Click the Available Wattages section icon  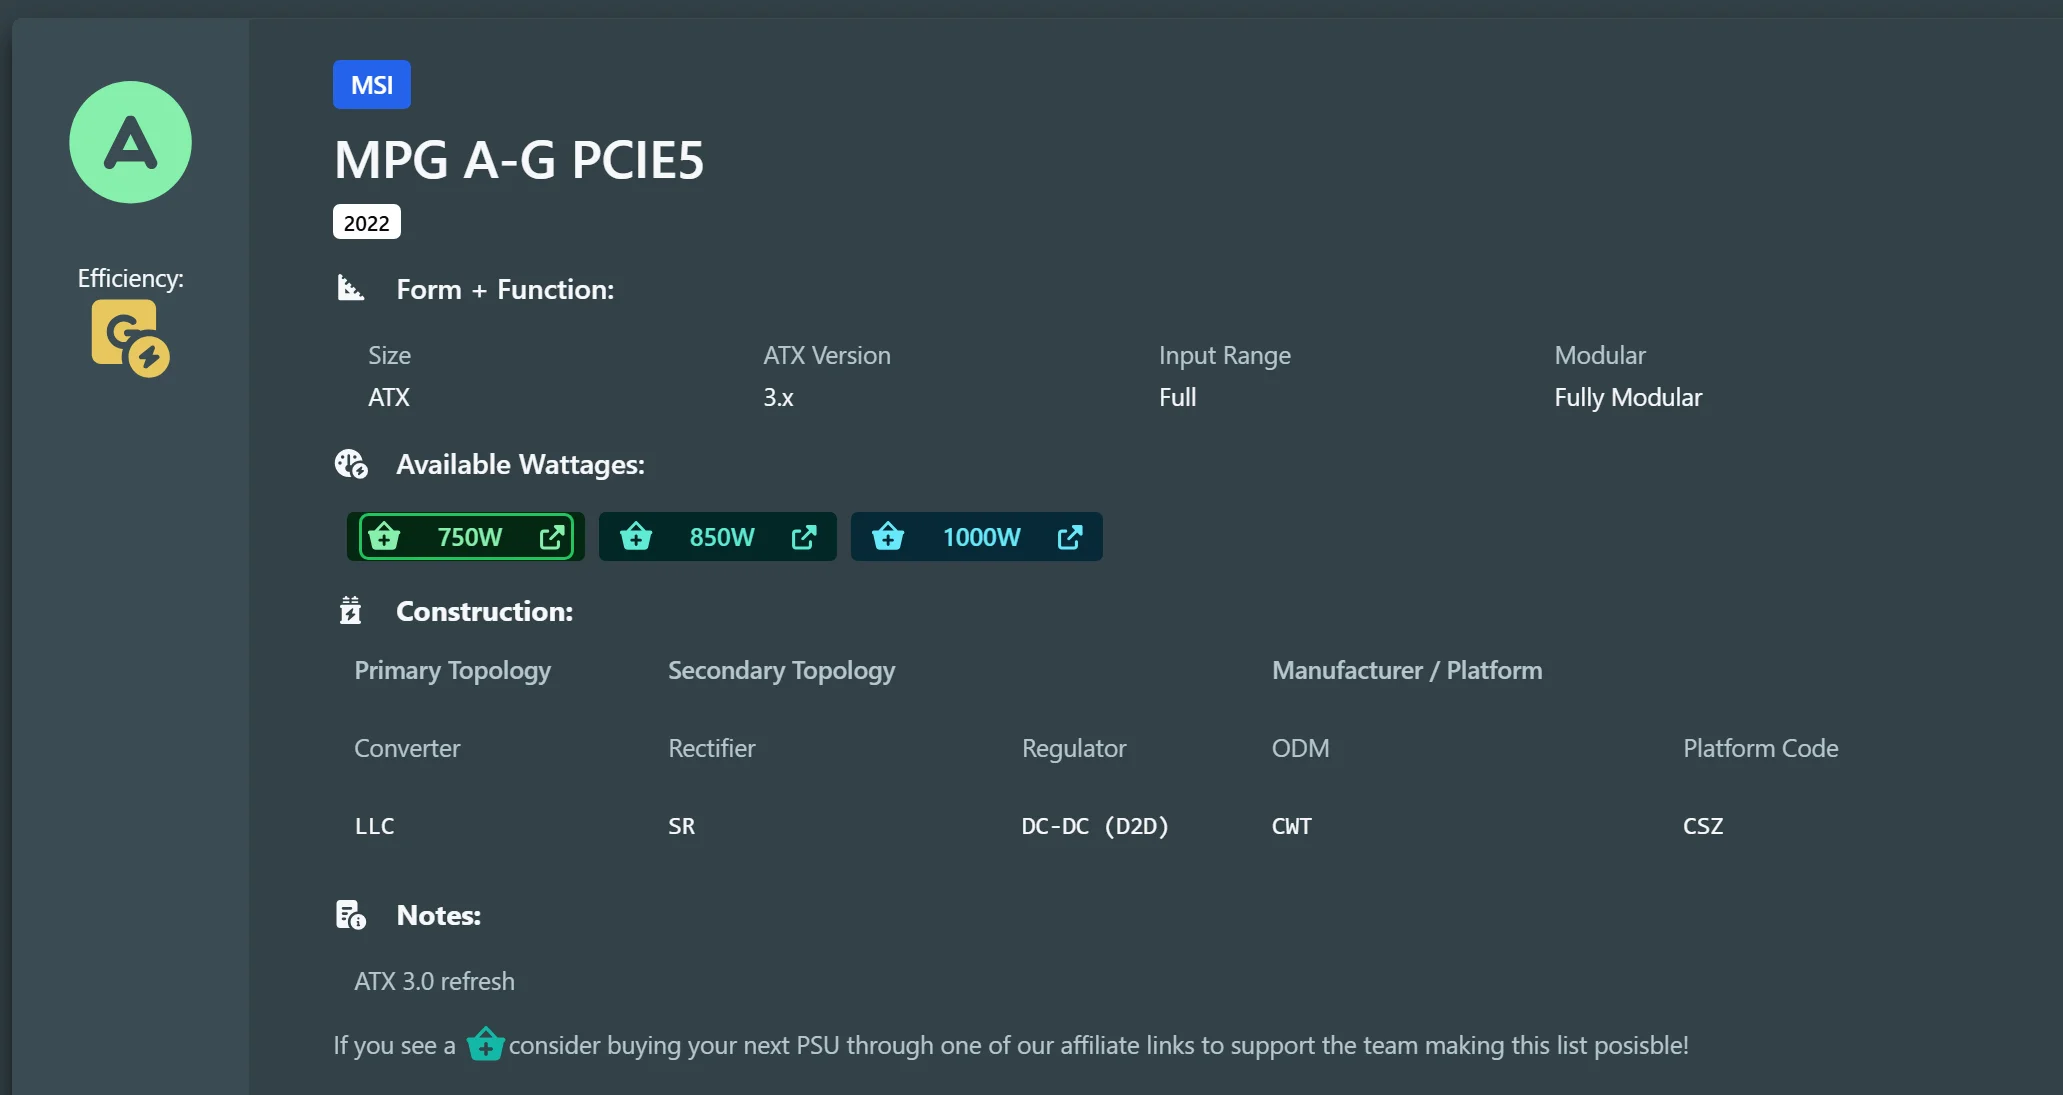[351, 464]
